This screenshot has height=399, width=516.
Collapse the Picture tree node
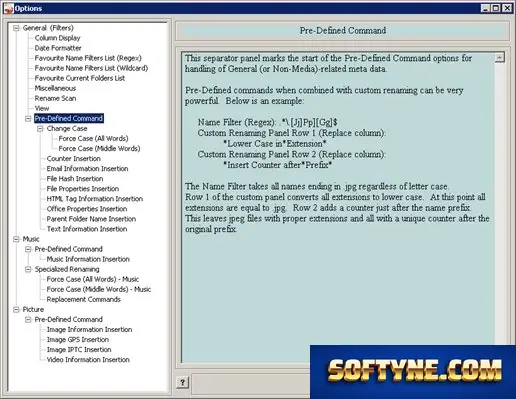pos(16,309)
